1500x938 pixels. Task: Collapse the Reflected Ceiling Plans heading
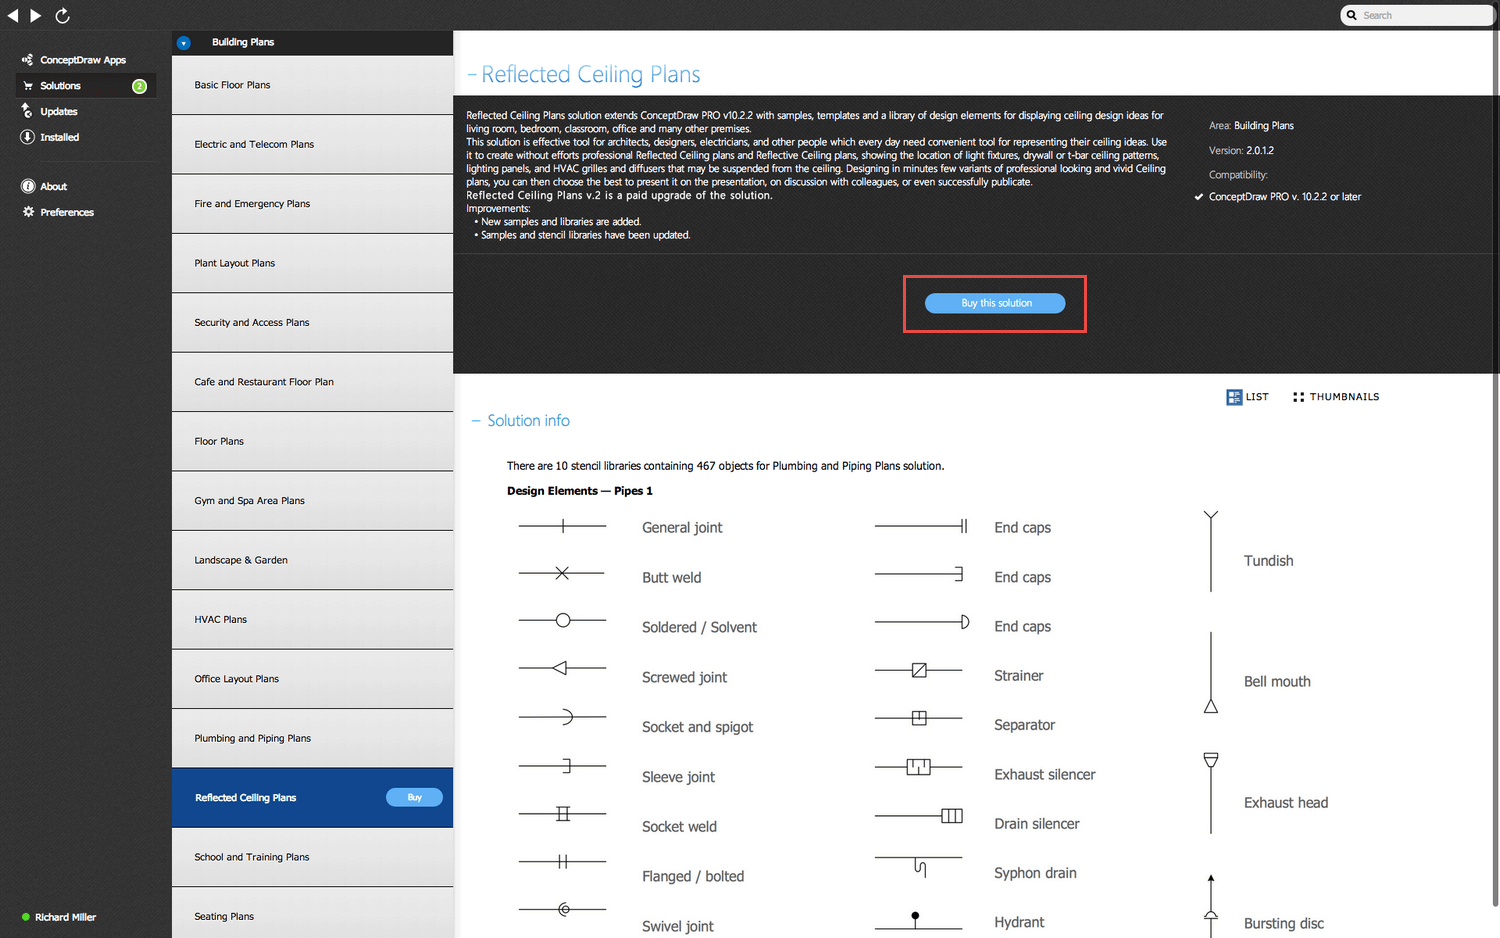pyautogui.click(x=472, y=75)
